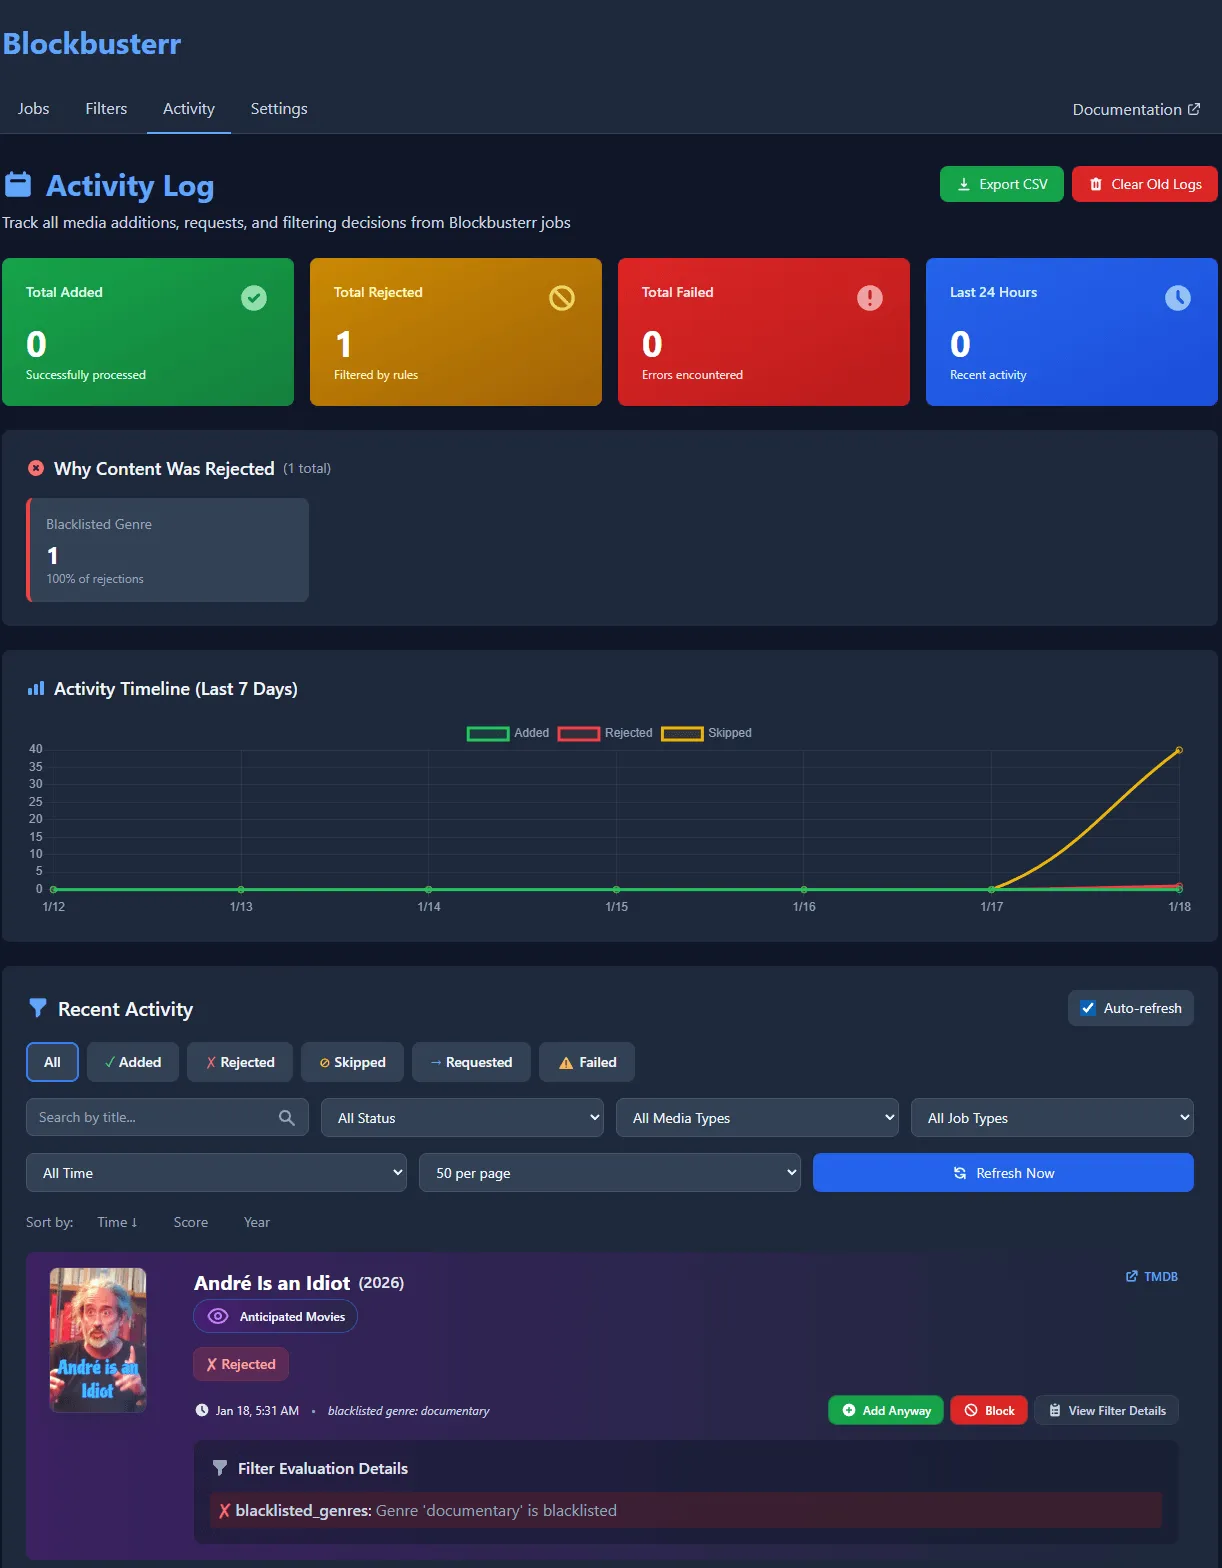Select the All activity filter pill

click(52, 1062)
